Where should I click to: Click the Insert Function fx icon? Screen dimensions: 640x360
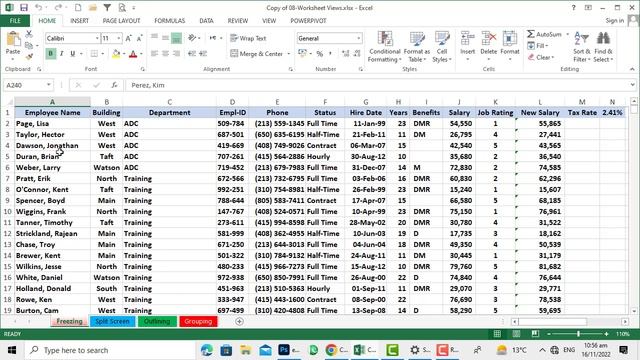coord(114,85)
